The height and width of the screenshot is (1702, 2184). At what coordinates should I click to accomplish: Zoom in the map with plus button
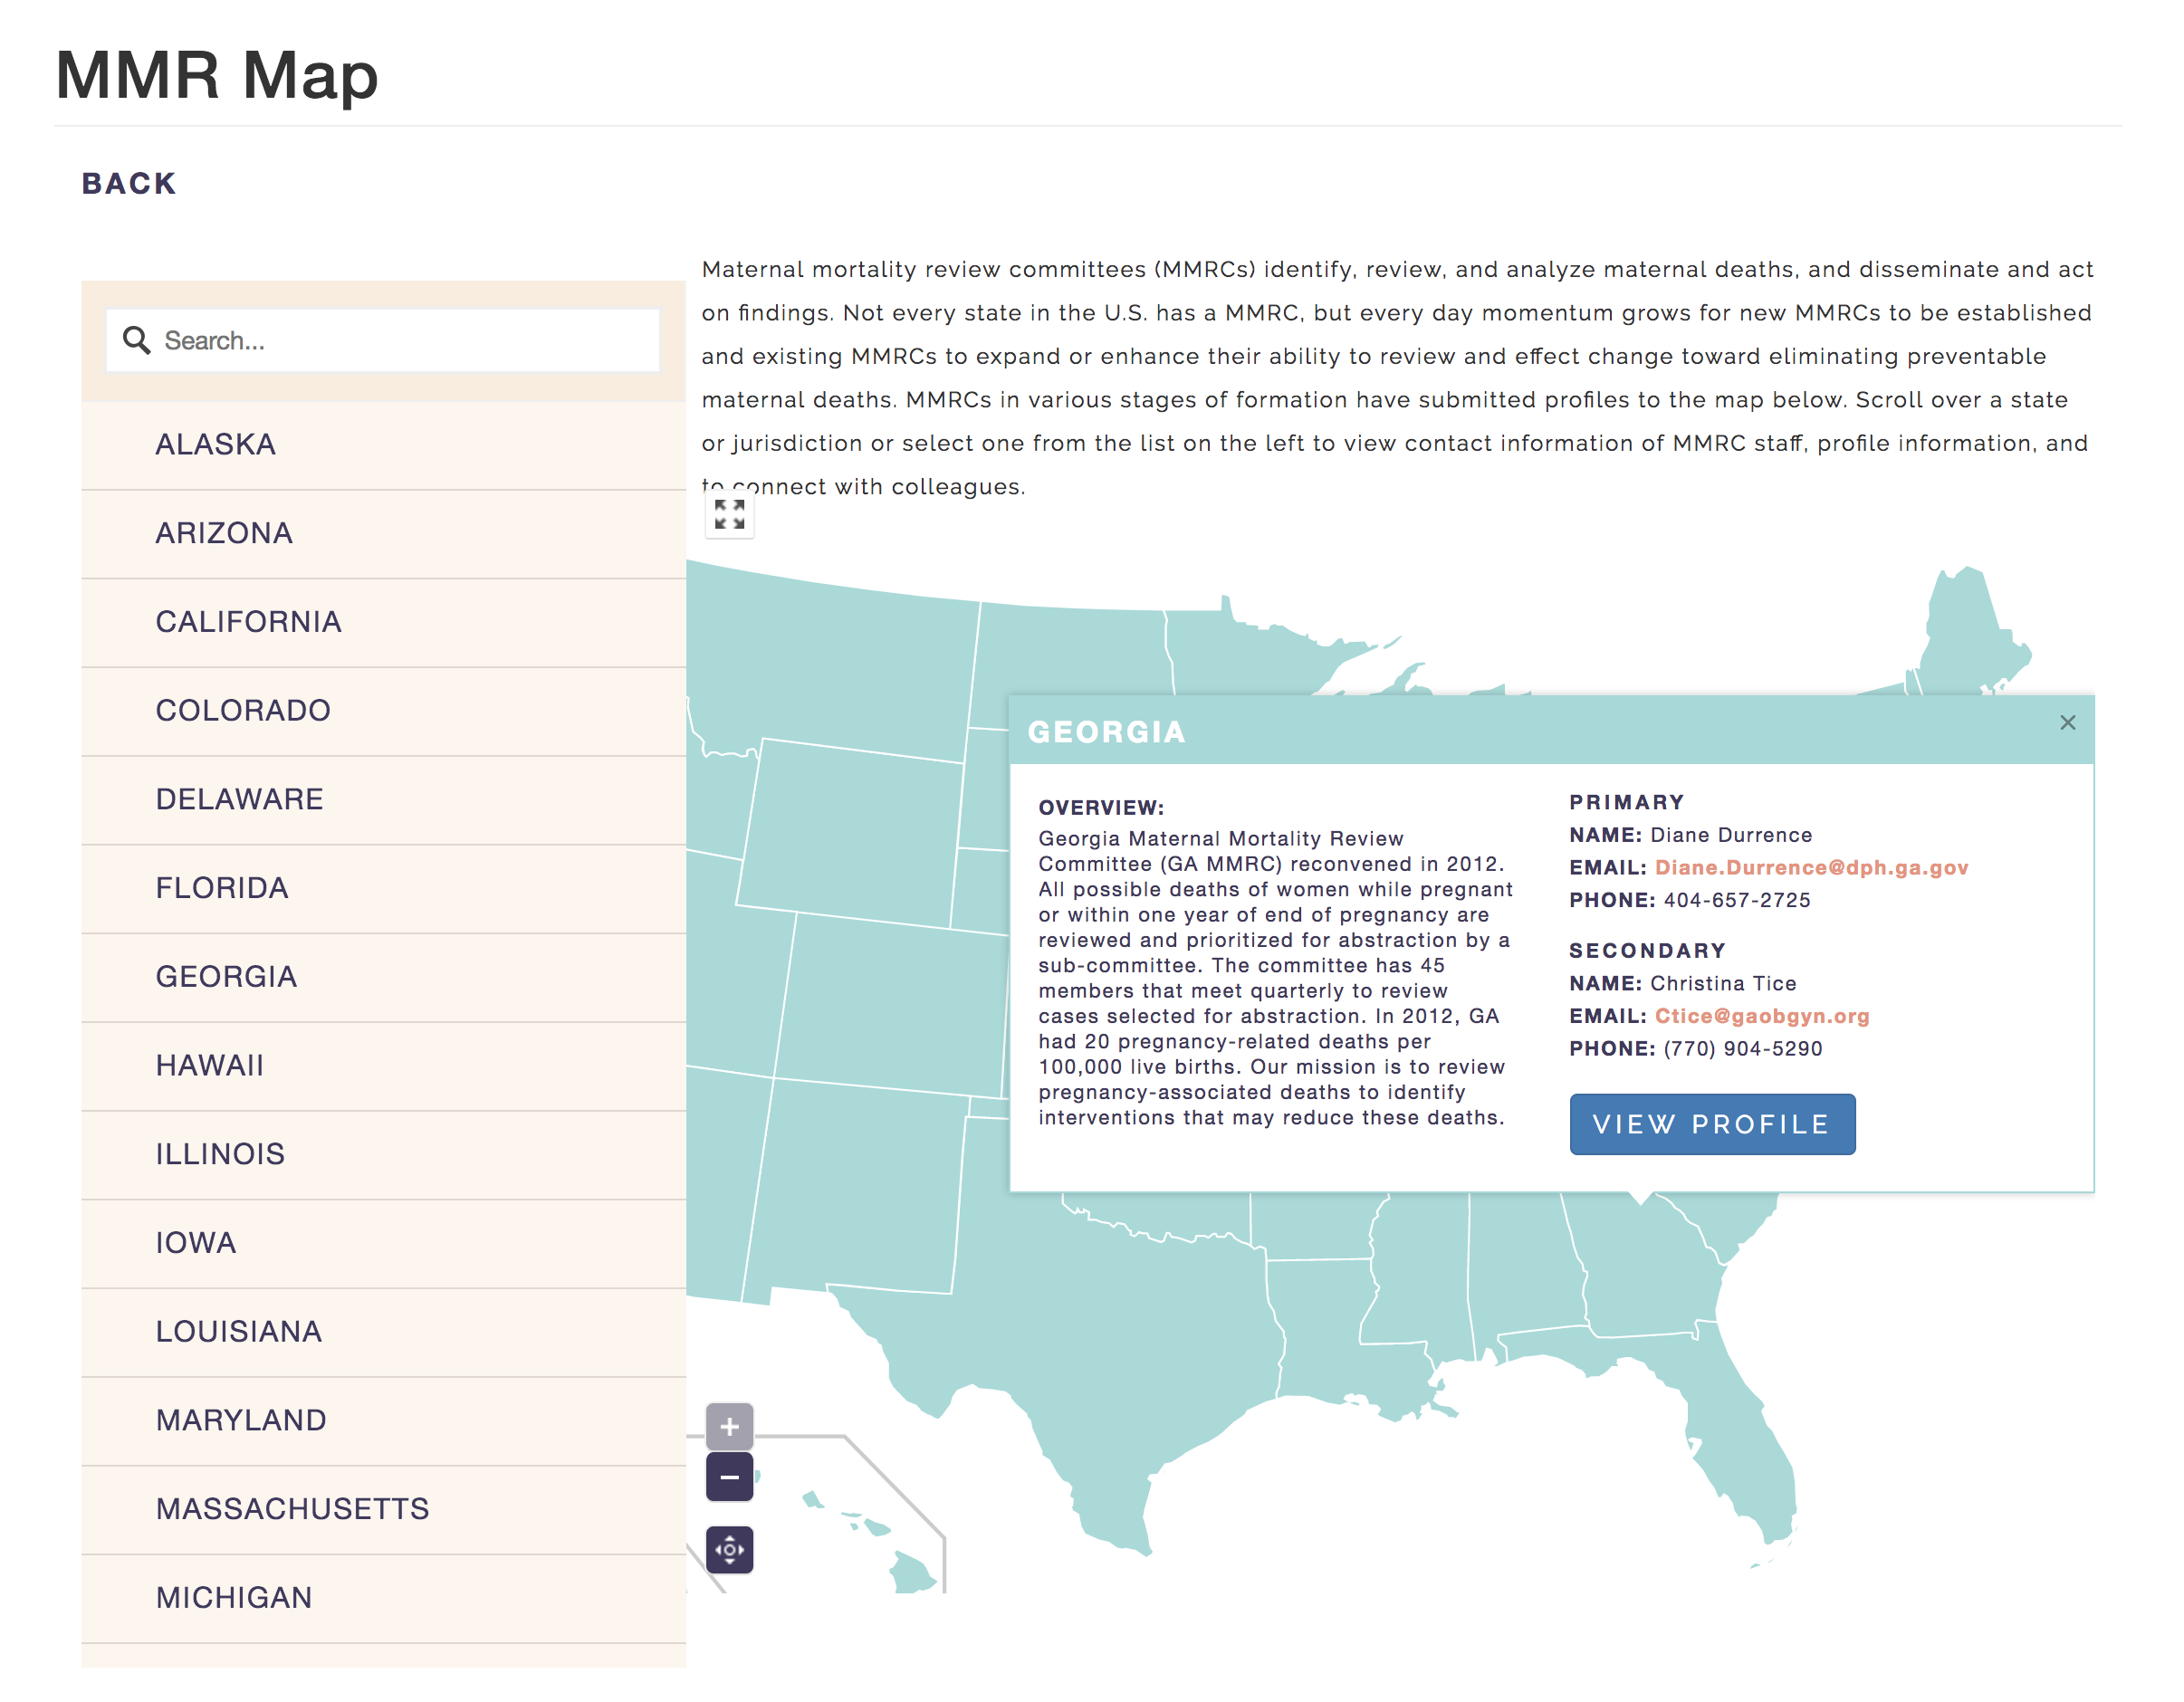point(729,1426)
